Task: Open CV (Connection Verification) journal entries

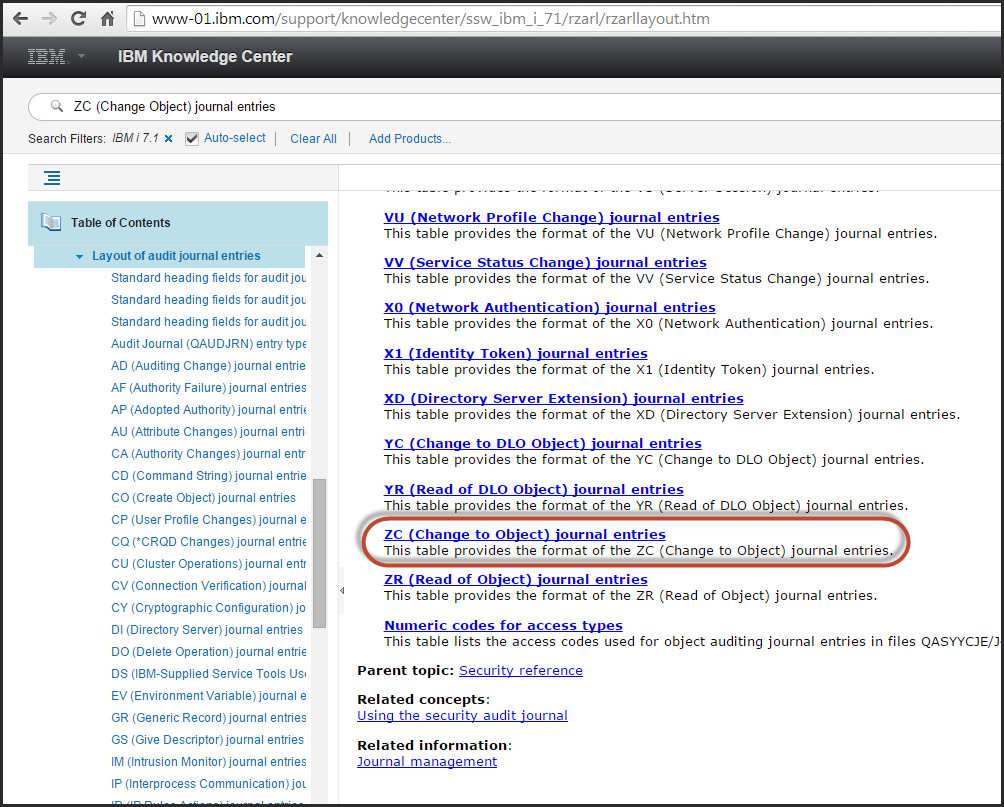Action: 208,585
